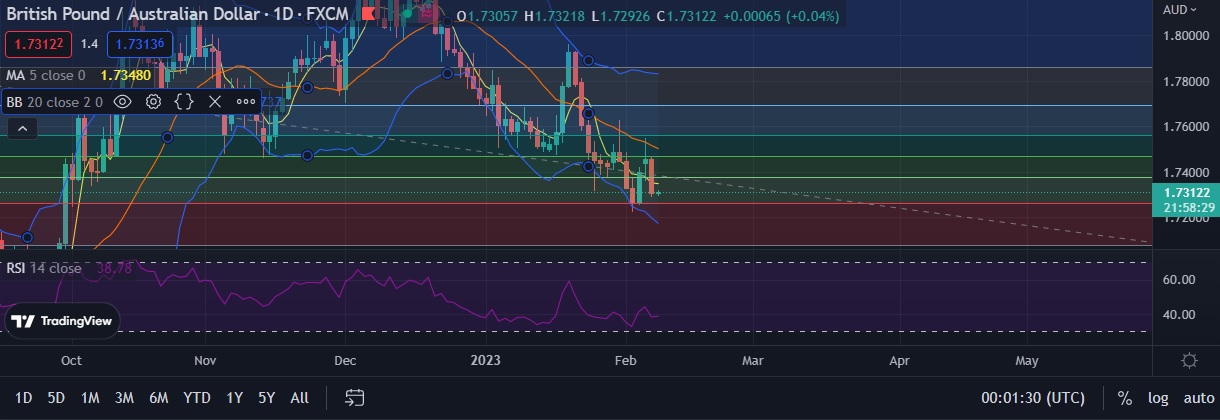Viewport: 1220px width, 420px height.
Task: Toggle log scale mode
Action: click(x=1158, y=397)
